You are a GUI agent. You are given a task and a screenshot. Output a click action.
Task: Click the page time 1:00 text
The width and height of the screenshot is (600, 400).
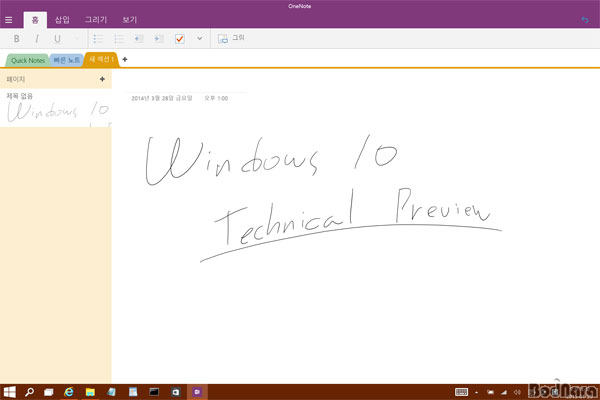(216, 98)
